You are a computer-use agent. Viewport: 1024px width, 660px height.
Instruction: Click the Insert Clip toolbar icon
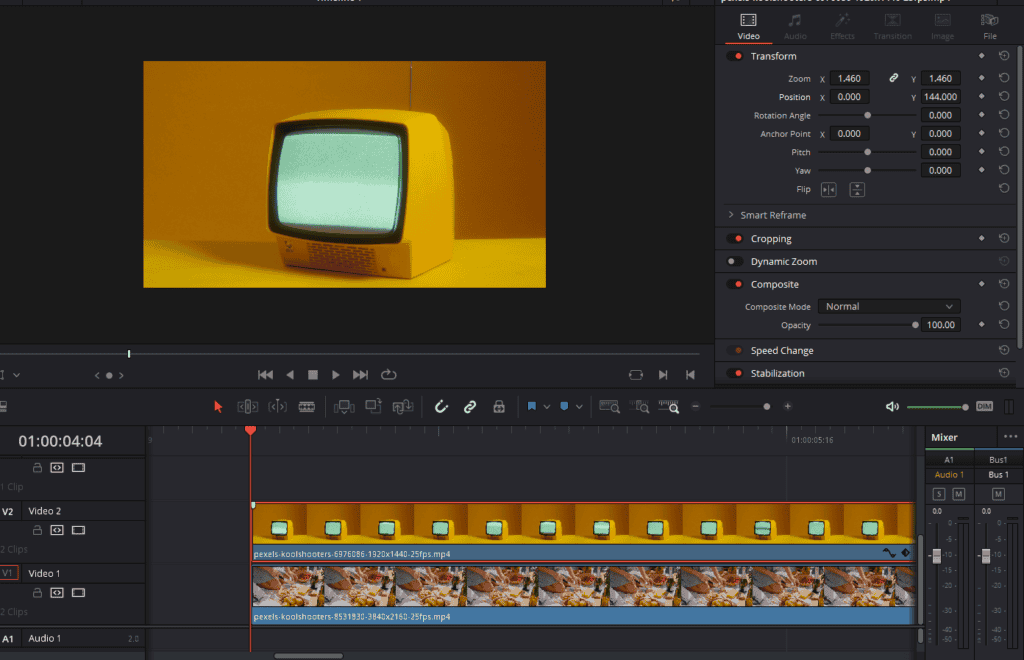click(x=344, y=407)
